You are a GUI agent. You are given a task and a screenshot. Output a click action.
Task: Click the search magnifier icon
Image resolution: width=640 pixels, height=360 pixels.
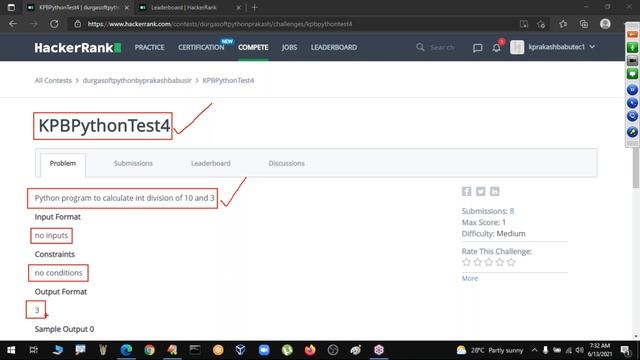pos(420,47)
